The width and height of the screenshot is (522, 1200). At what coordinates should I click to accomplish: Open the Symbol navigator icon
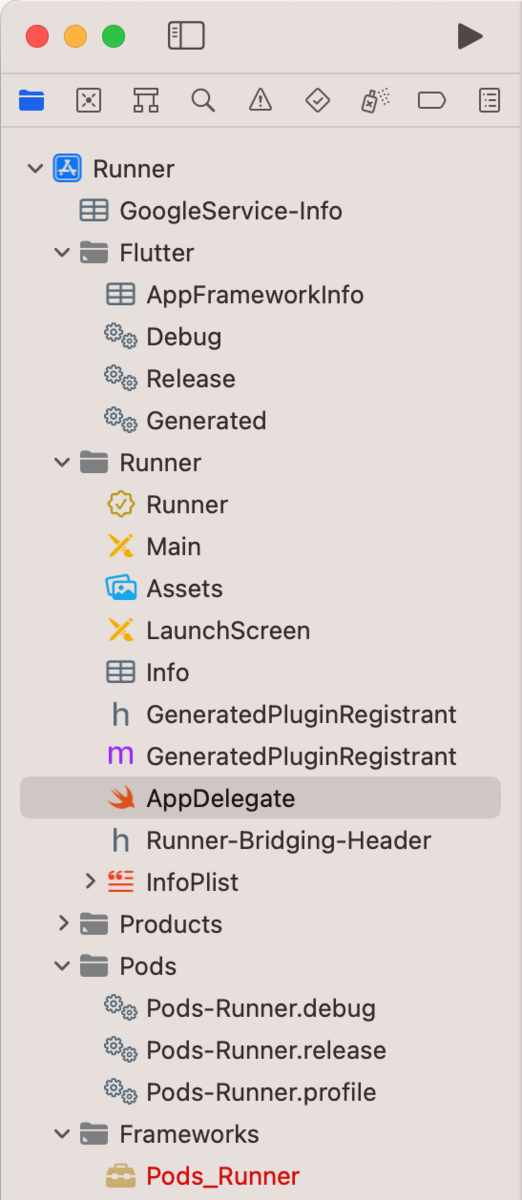click(146, 100)
